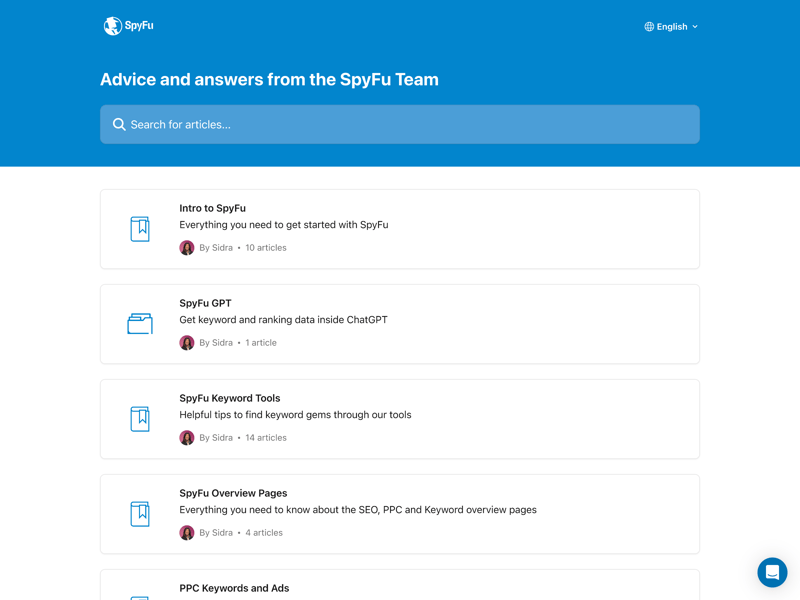The width and height of the screenshot is (800, 600).
Task: Click the folder icon for SpyFu GPT
Action: tap(140, 324)
